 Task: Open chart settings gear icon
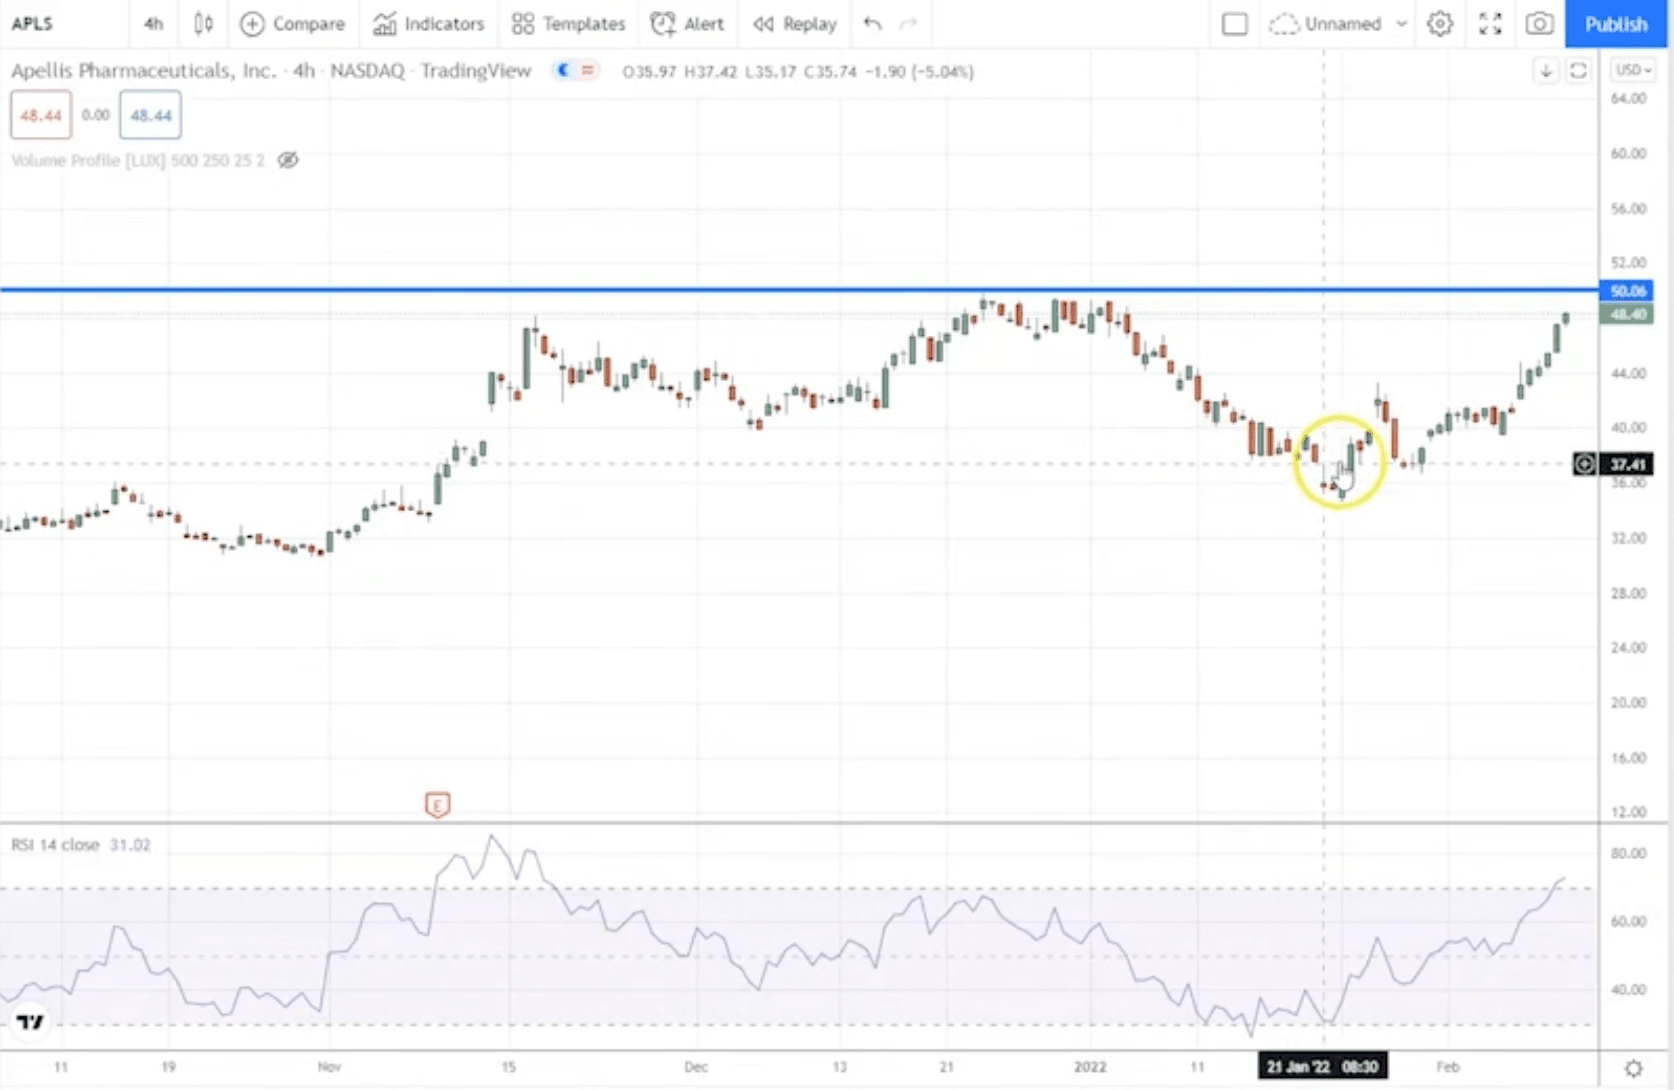[x=1439, y=24]
